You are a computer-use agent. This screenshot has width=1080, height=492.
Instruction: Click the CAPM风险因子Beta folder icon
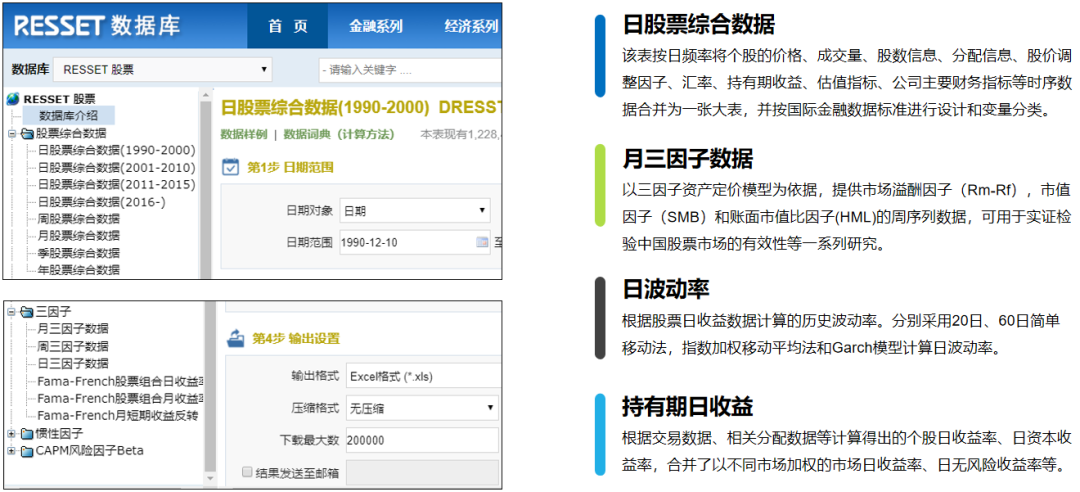[x=27, y=451]
